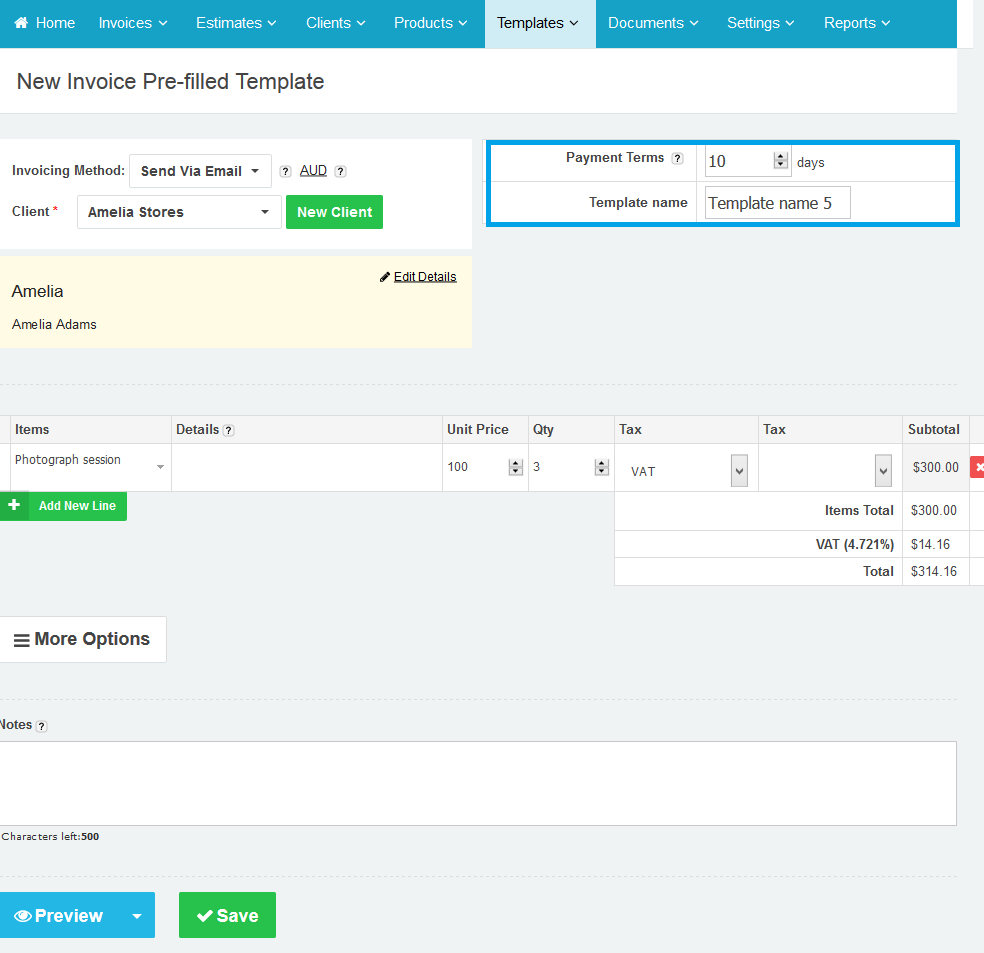This screenshot has width=984, height=953.
Task: Expand the second empty Tax dropdown
Action: 882,470
